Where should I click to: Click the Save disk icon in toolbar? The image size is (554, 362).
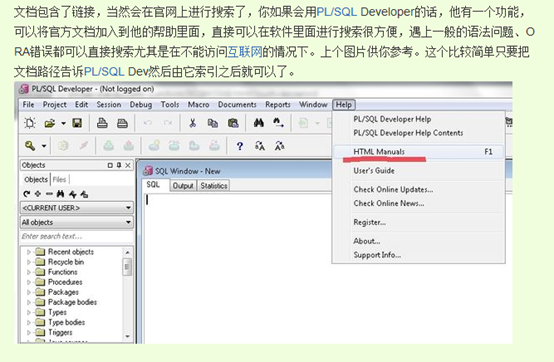(x=77, y=123)
